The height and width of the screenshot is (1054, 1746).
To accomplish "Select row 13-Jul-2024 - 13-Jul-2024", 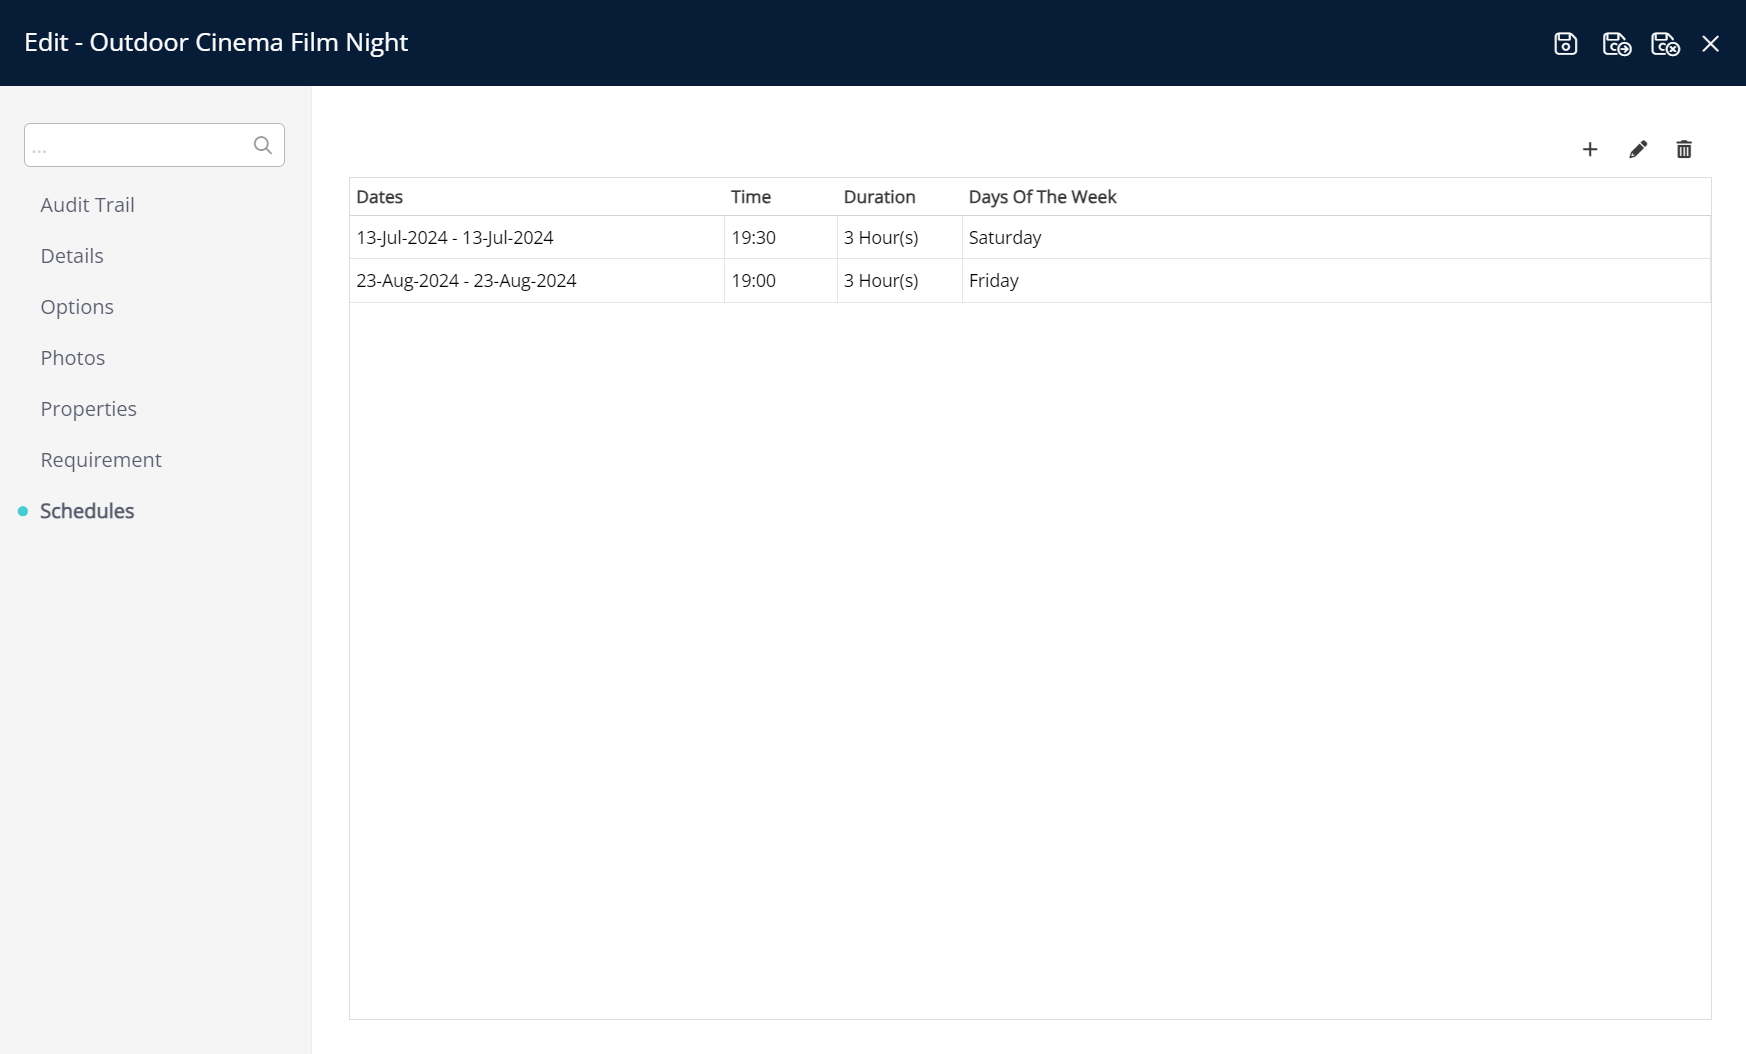I will point(1030,238).
